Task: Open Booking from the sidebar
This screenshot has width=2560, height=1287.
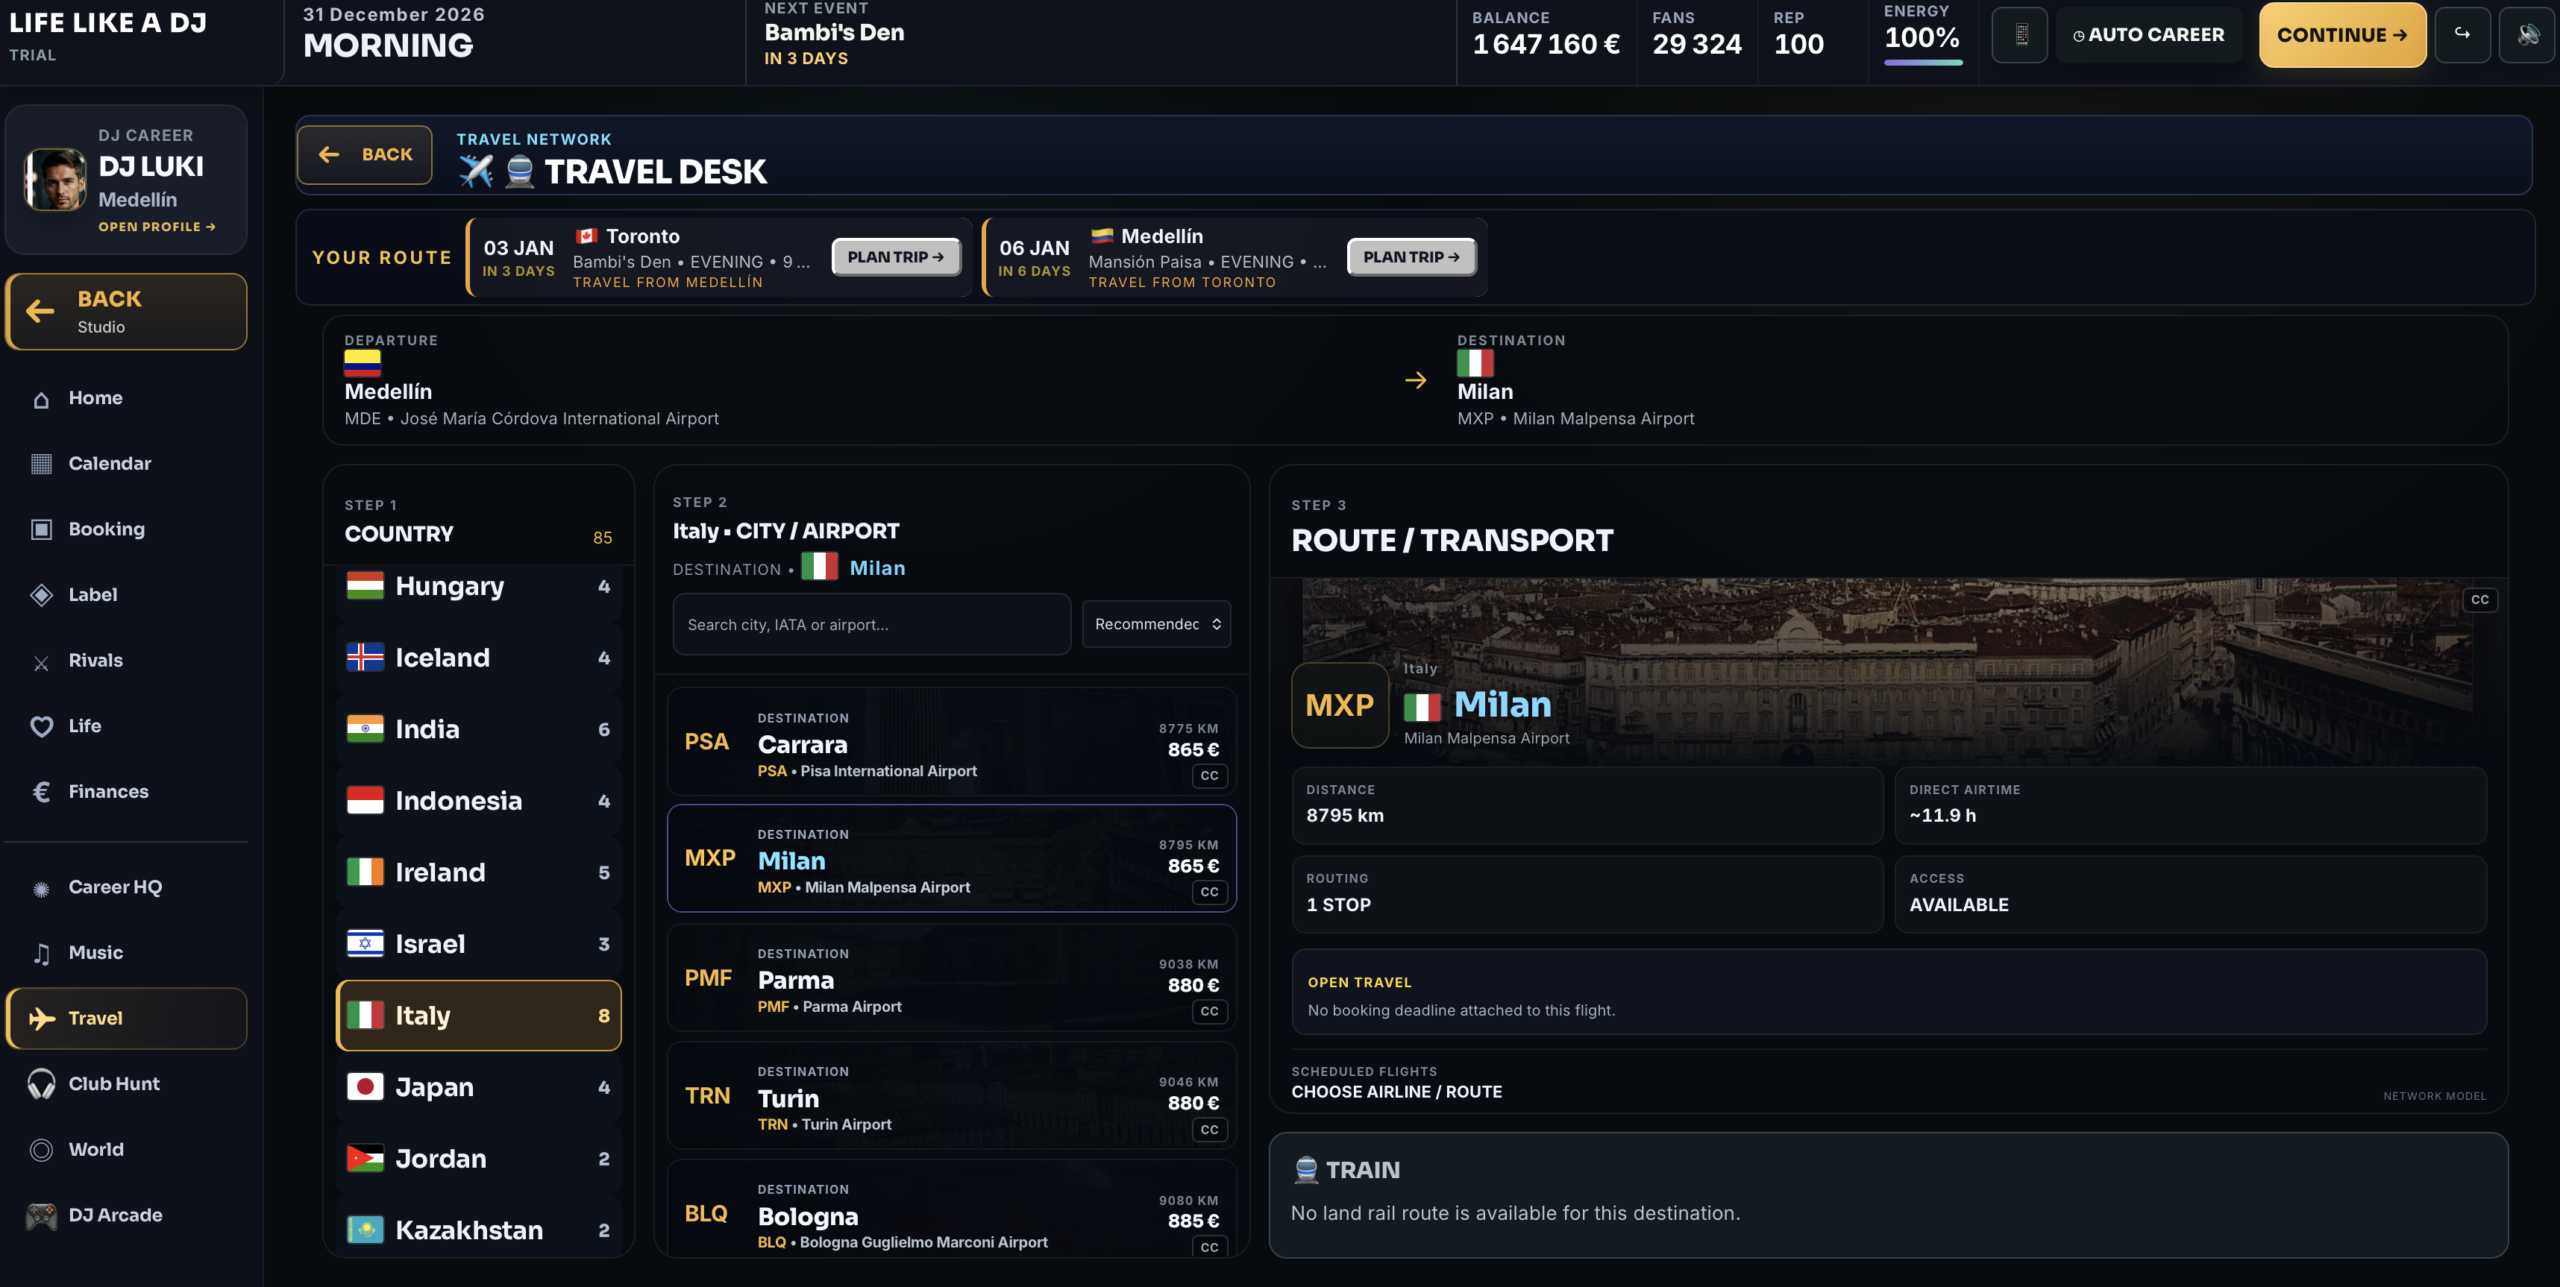Action: [x=126, y=529]
